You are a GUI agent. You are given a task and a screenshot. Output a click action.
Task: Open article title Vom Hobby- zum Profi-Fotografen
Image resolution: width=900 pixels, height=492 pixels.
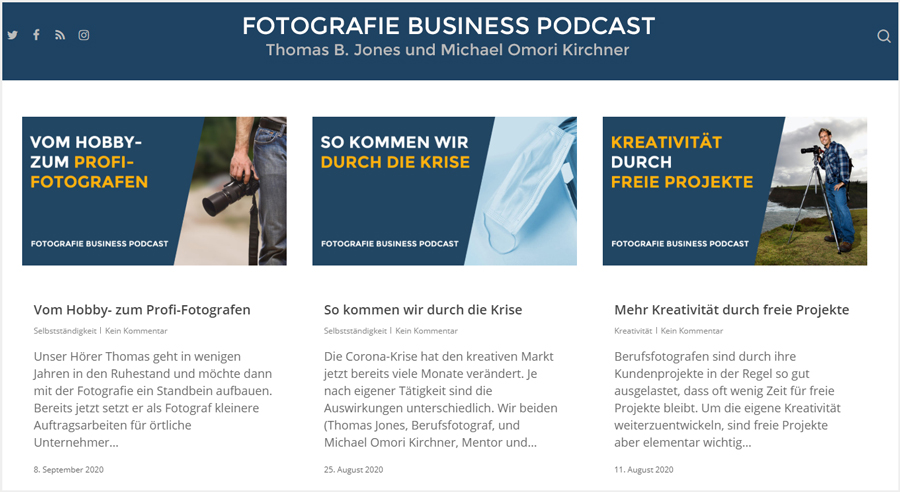[x=142, y=310]
